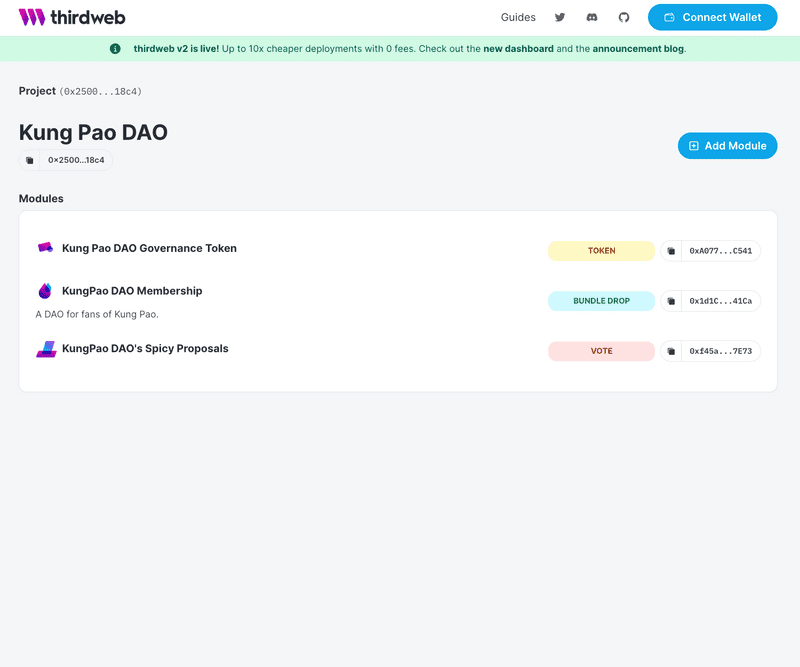Open the thirdweb logo home link

(72, 17)
